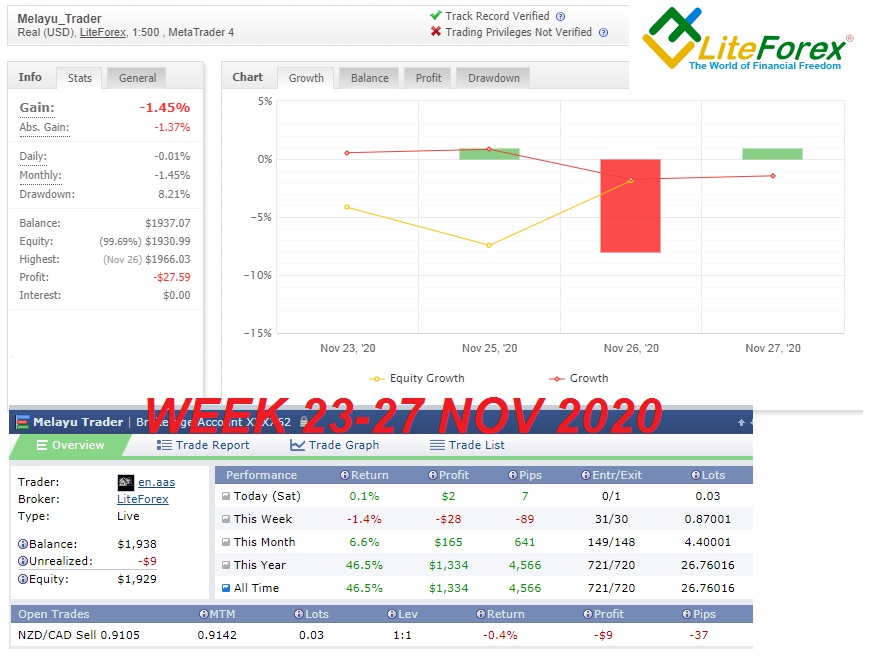The height and width of the screenshot is (662, 869).
Task: Click the green Nov 27 gain bar
Action: click(x=773, y=154)
